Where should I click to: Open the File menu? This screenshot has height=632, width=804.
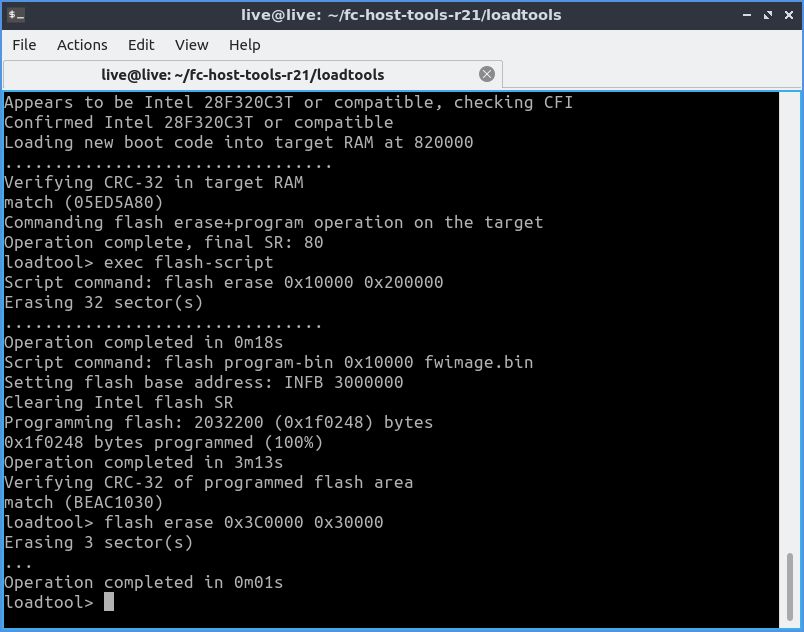[x=24, y=45]
